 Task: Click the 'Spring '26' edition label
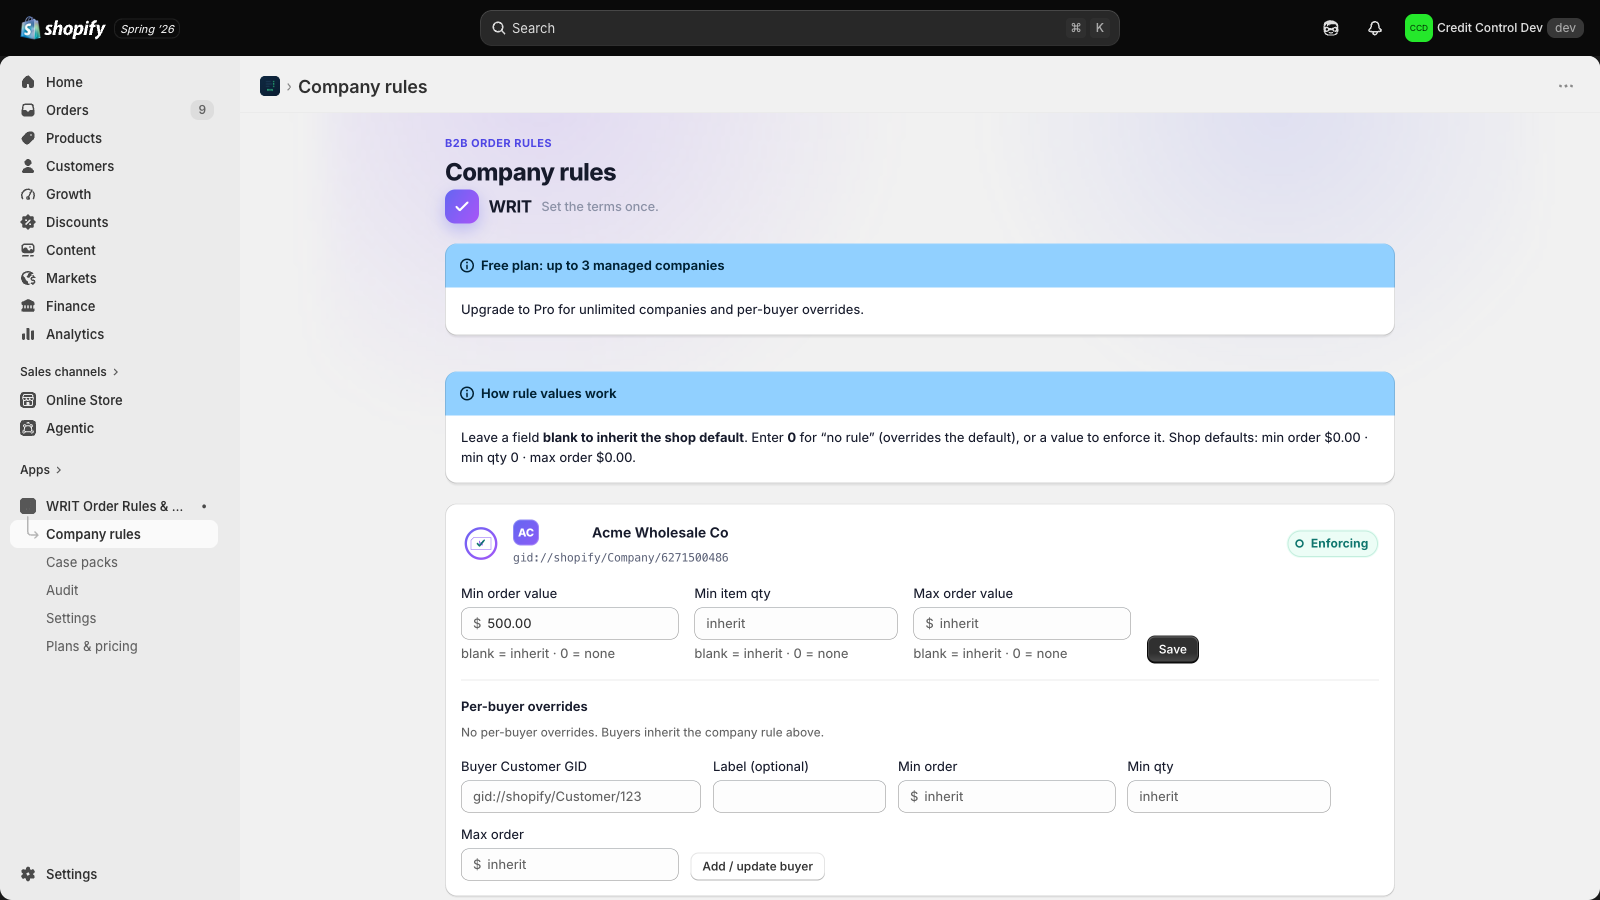tap(148, 29)
